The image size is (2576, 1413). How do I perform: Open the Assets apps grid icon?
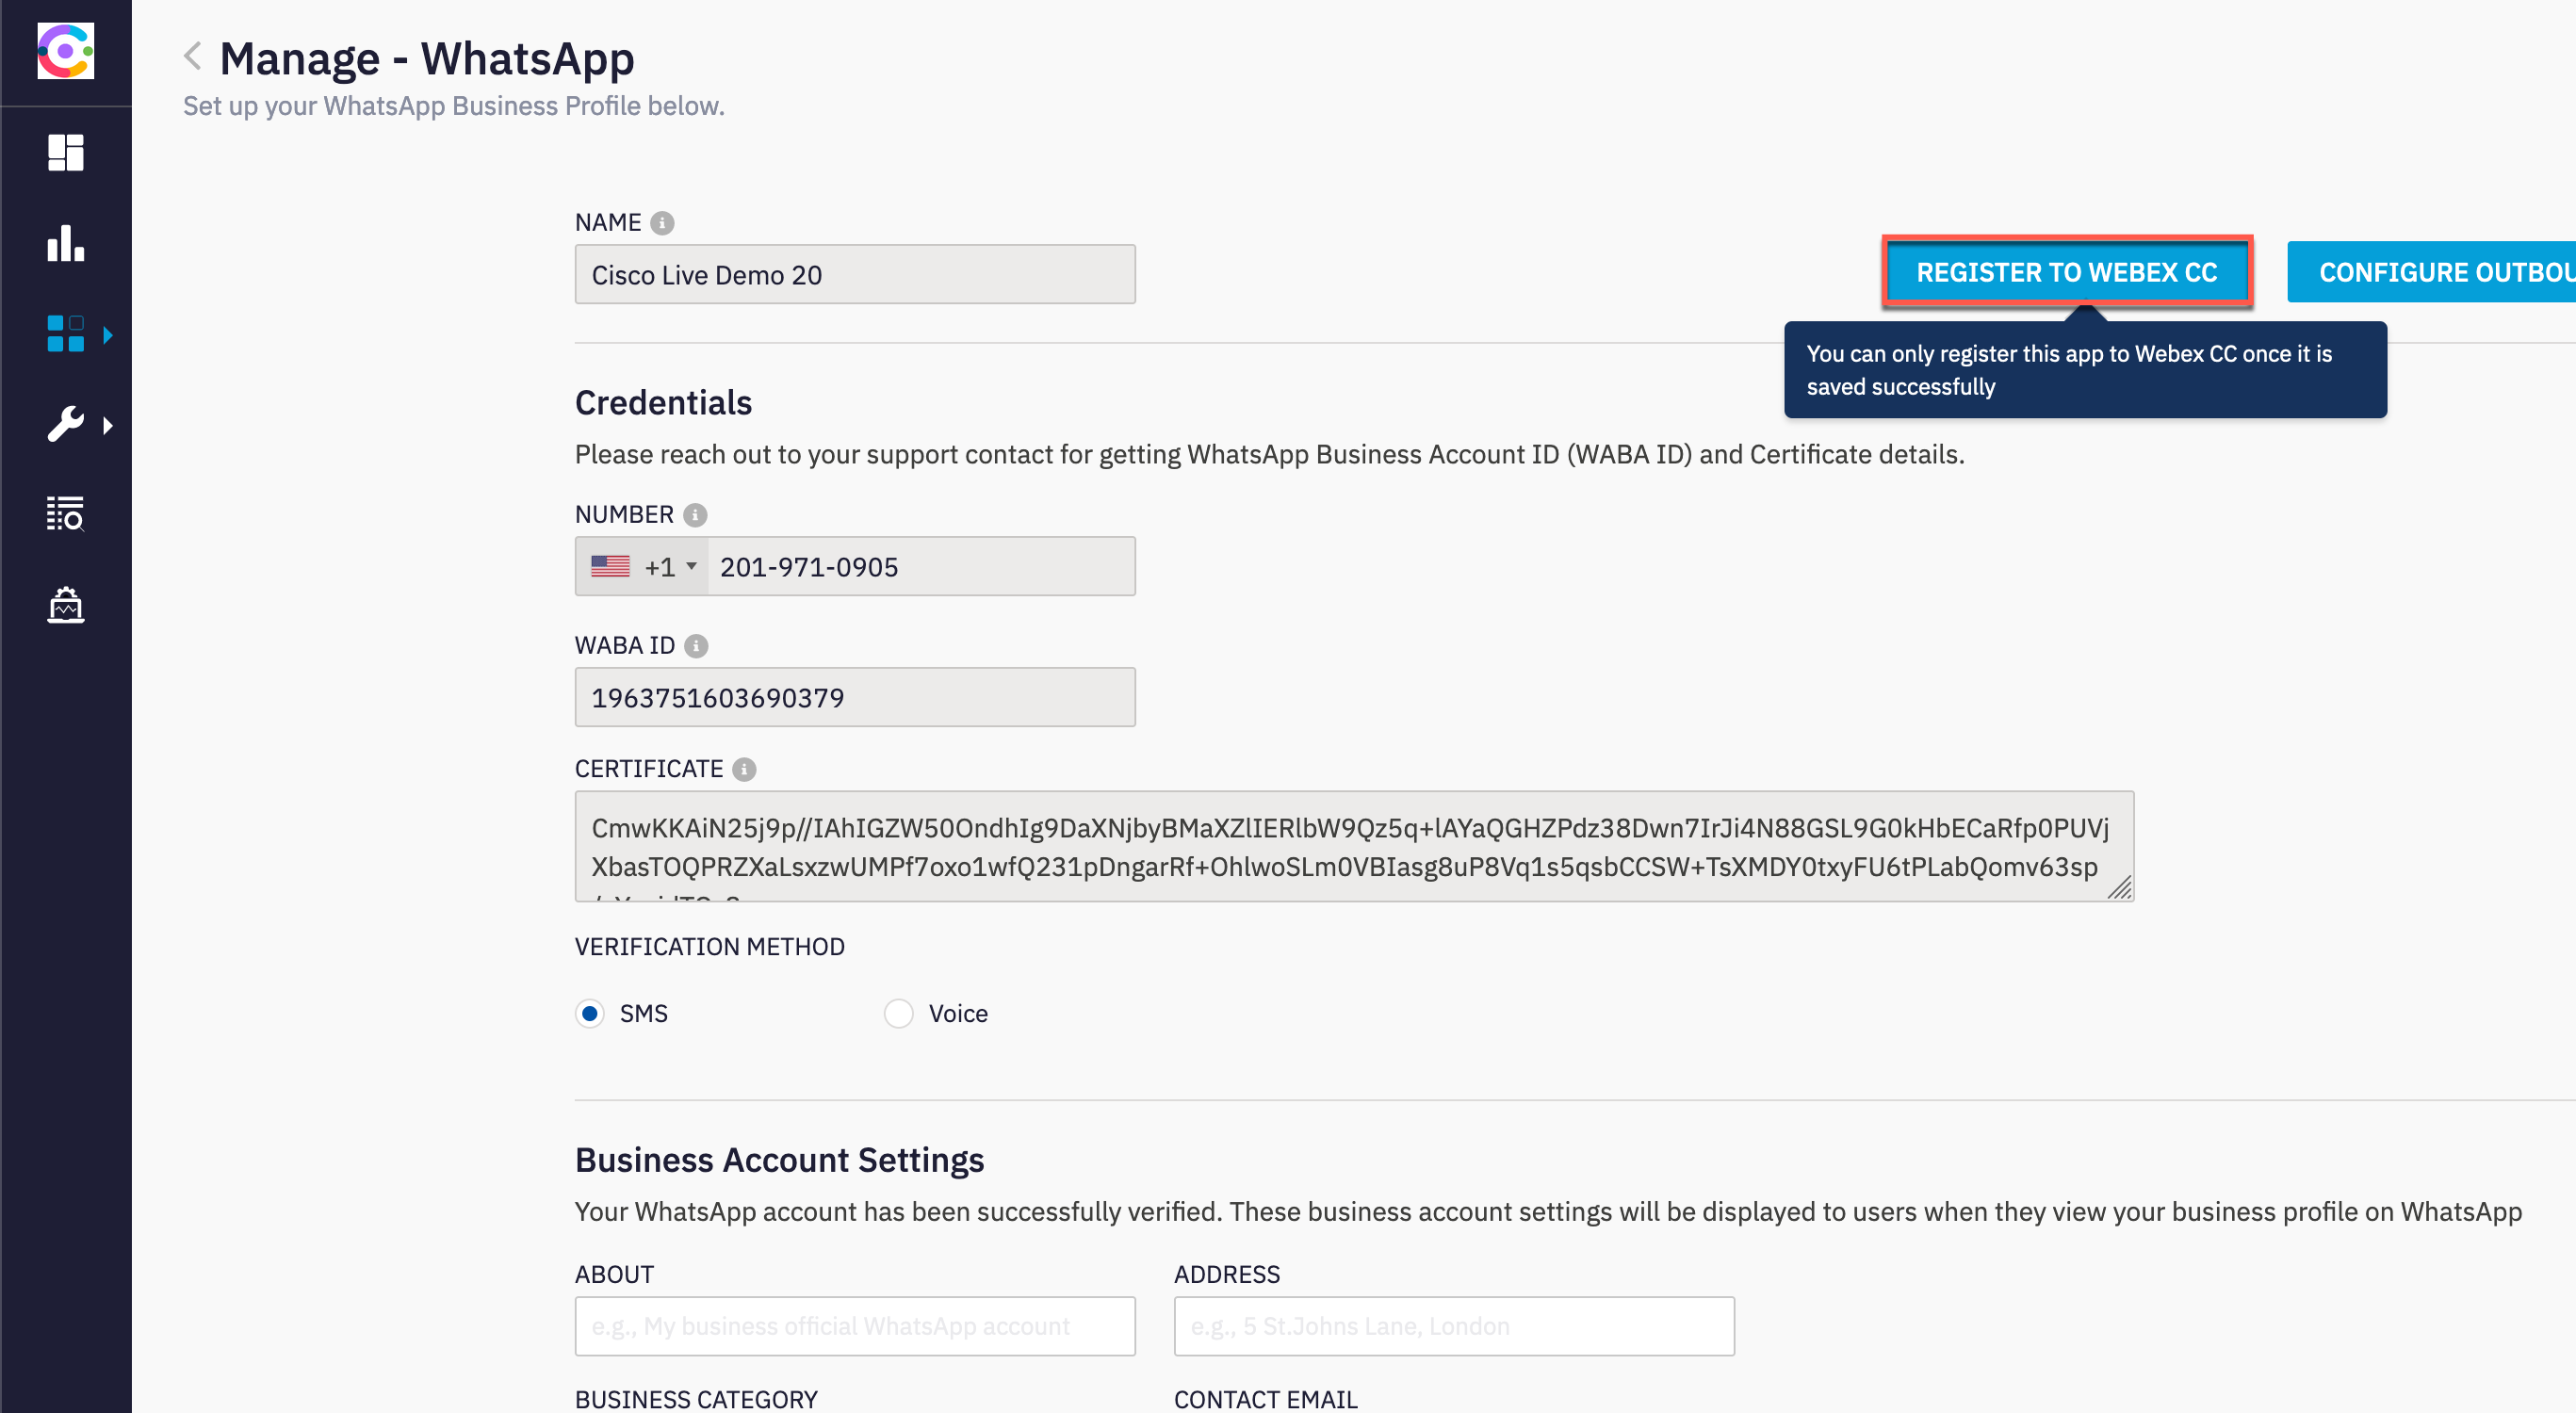pos(65,334)
